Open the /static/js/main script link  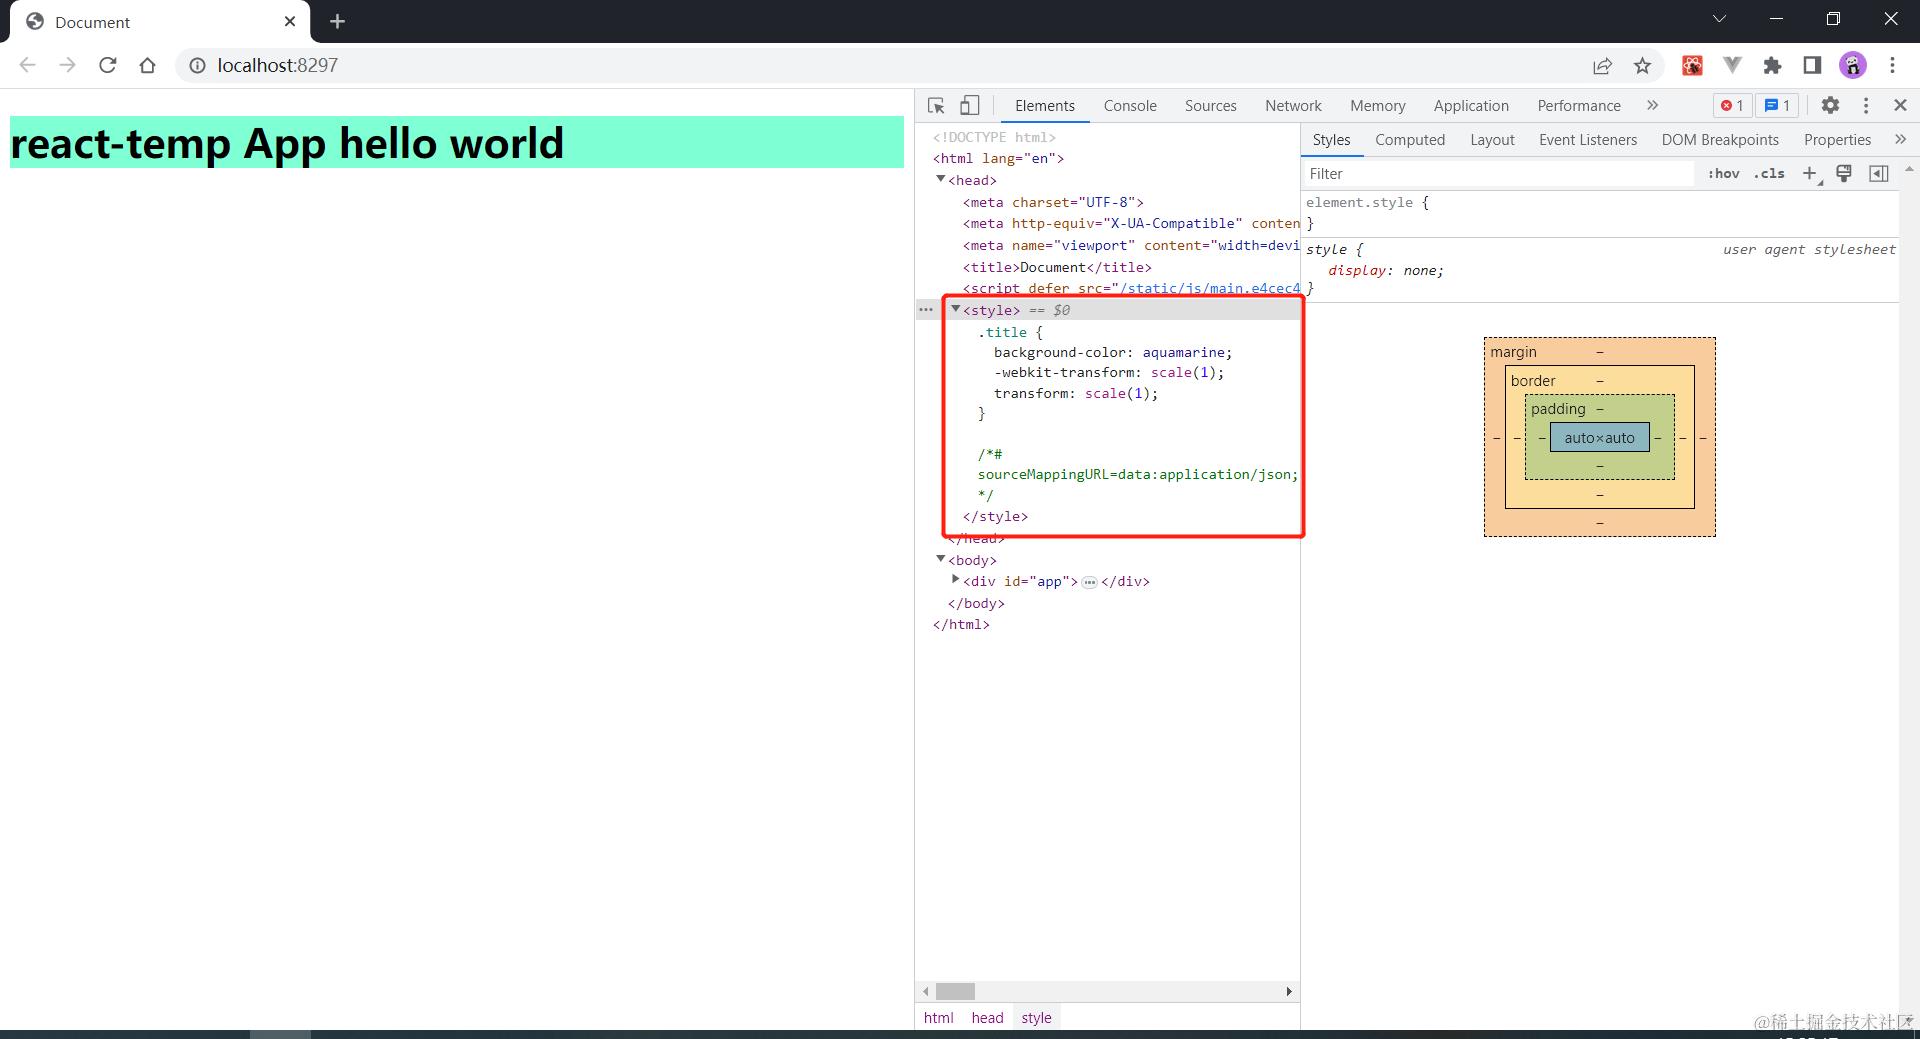click(x=1210, y=289)
